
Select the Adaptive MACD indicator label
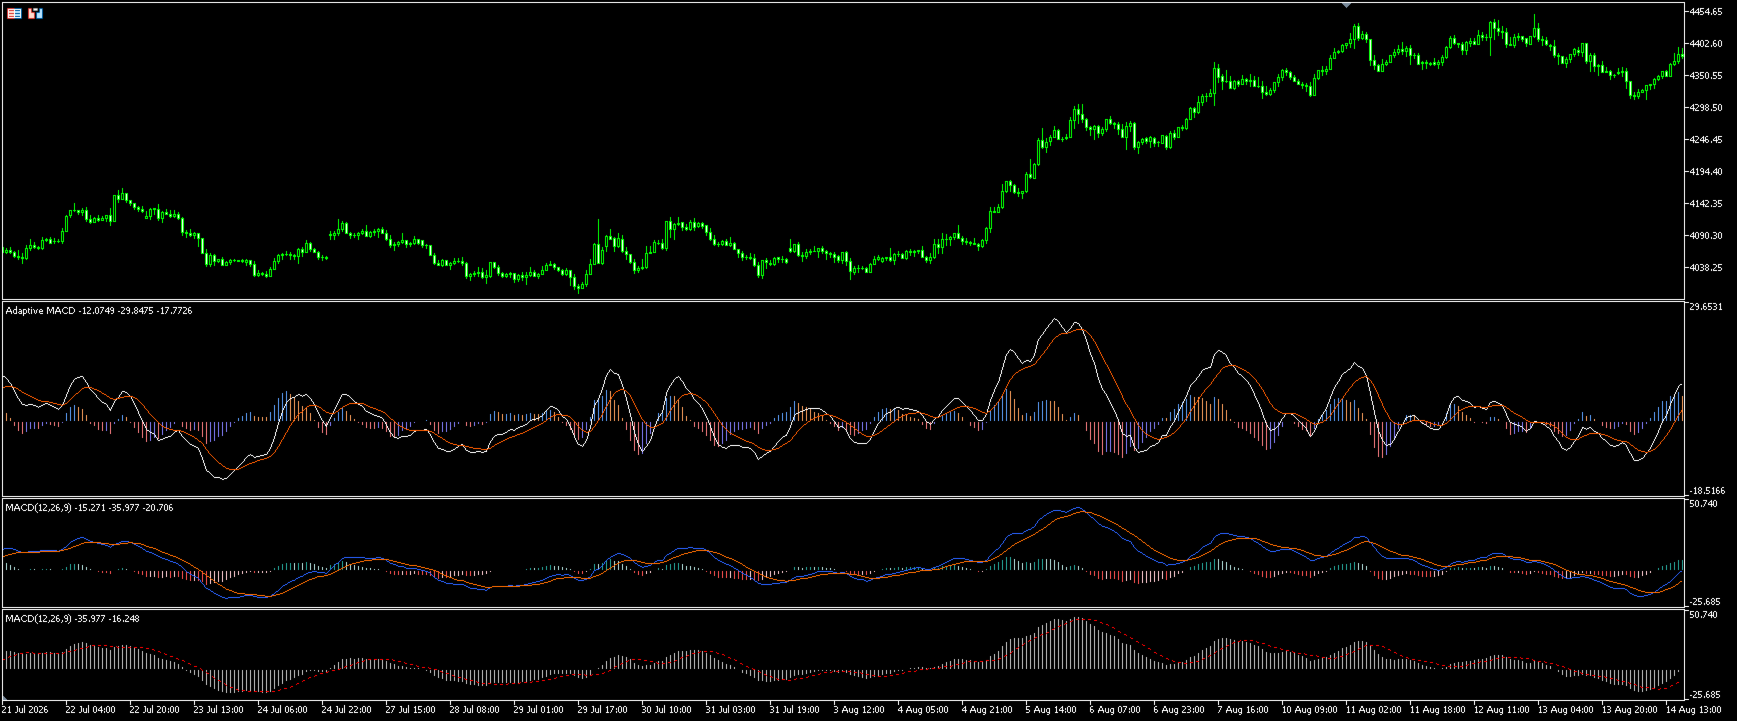point(99,311)
